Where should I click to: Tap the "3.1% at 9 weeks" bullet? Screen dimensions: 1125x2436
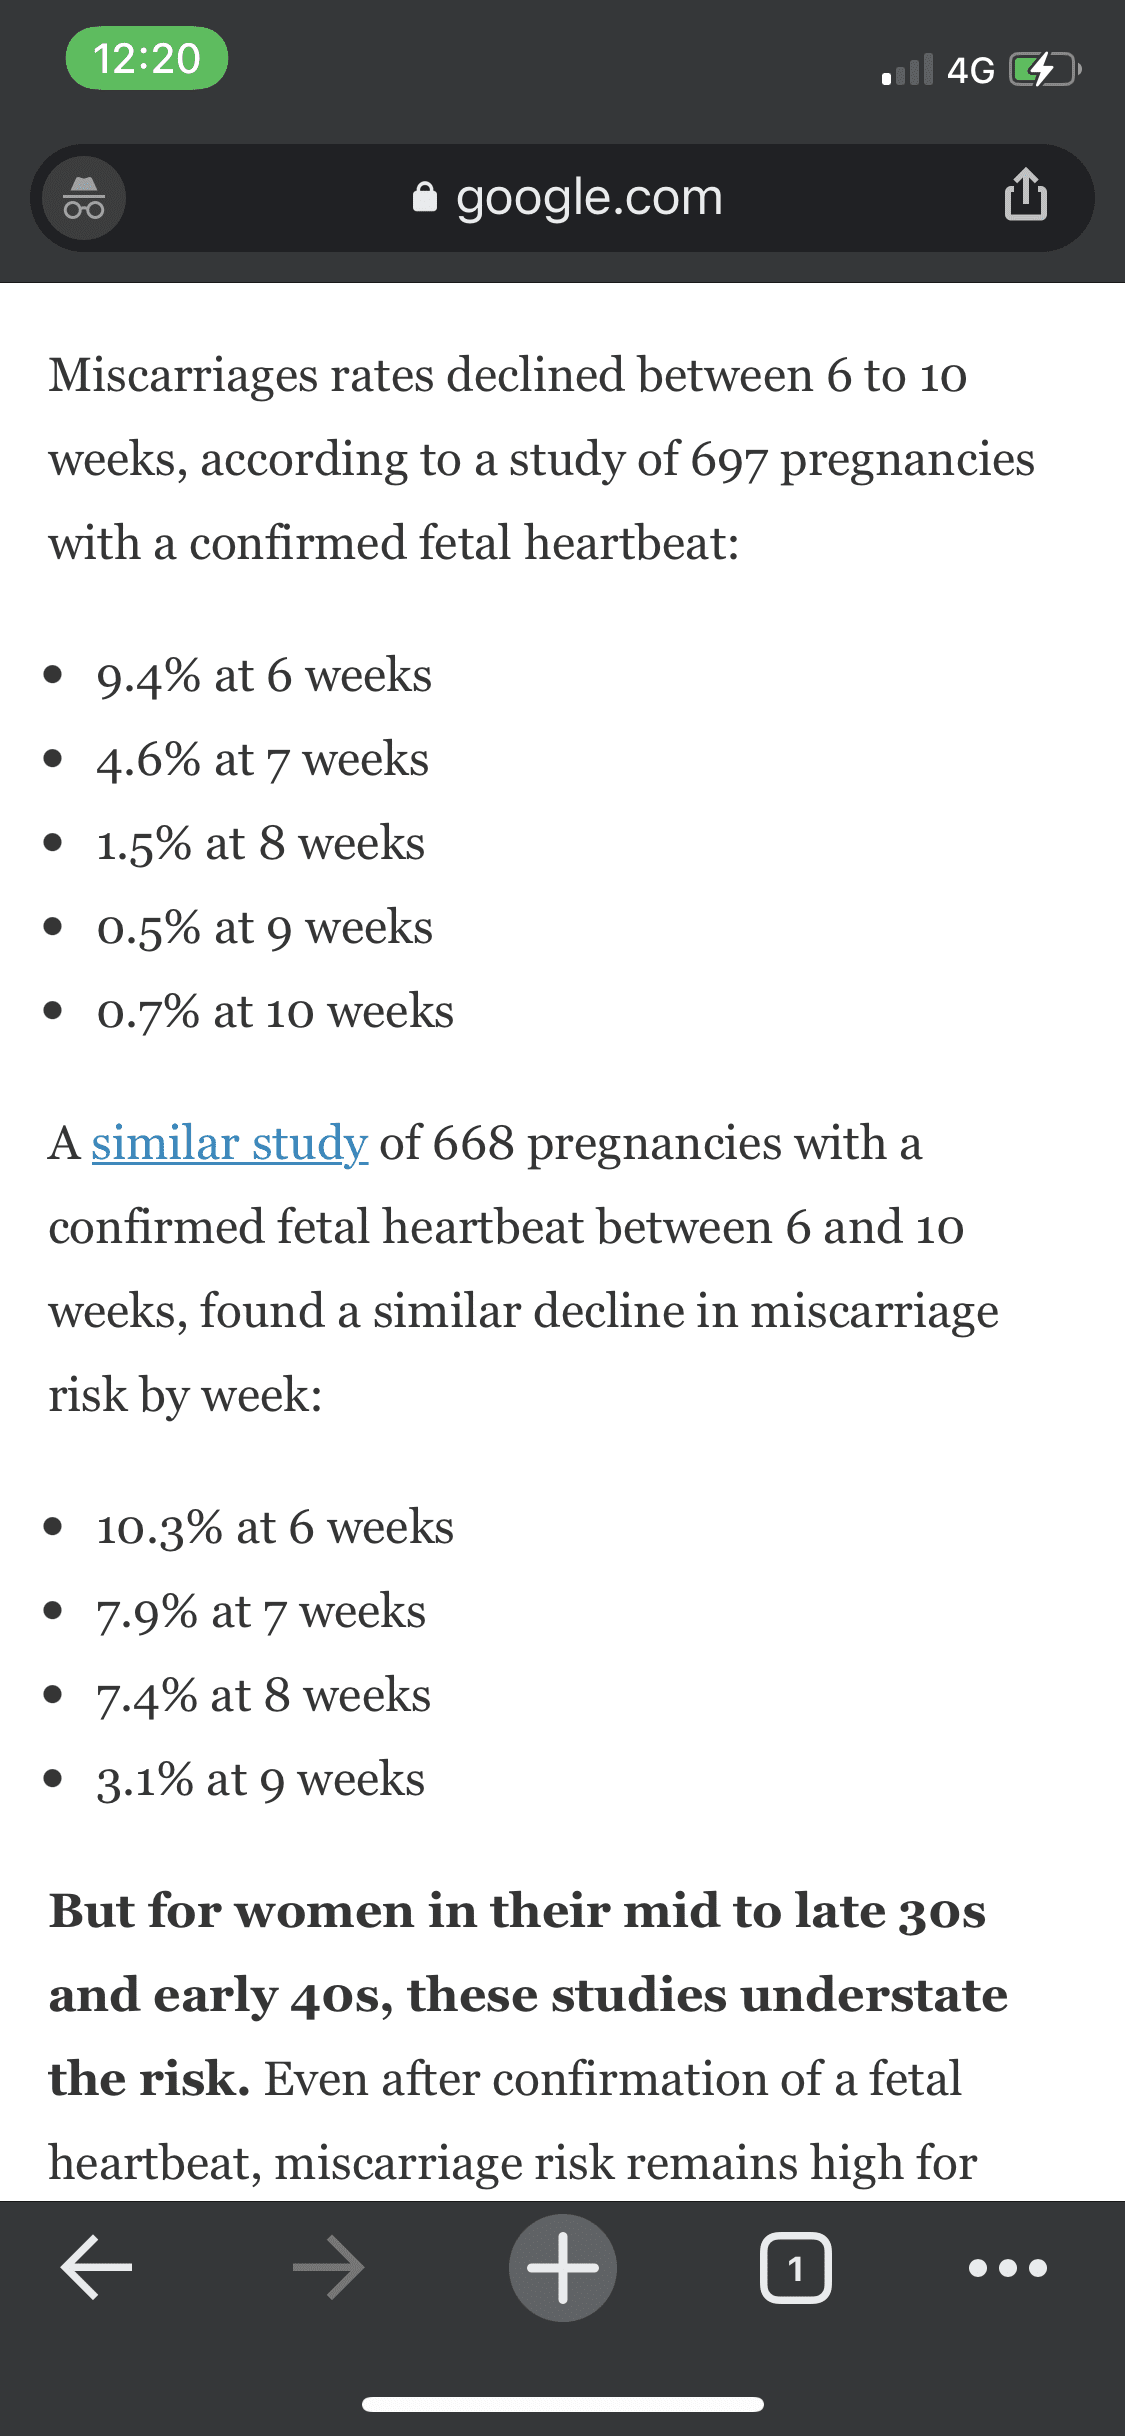pos(260,1780)
